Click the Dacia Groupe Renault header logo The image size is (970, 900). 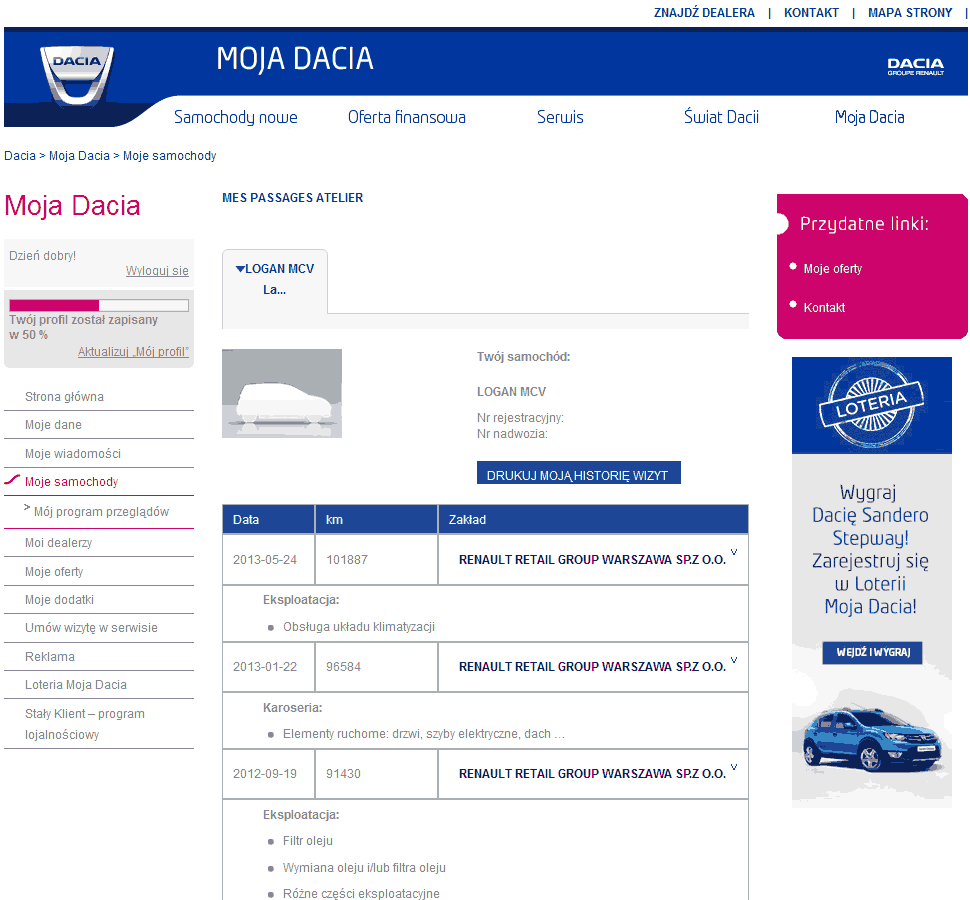pyautogui.click(x=916, y=66)
